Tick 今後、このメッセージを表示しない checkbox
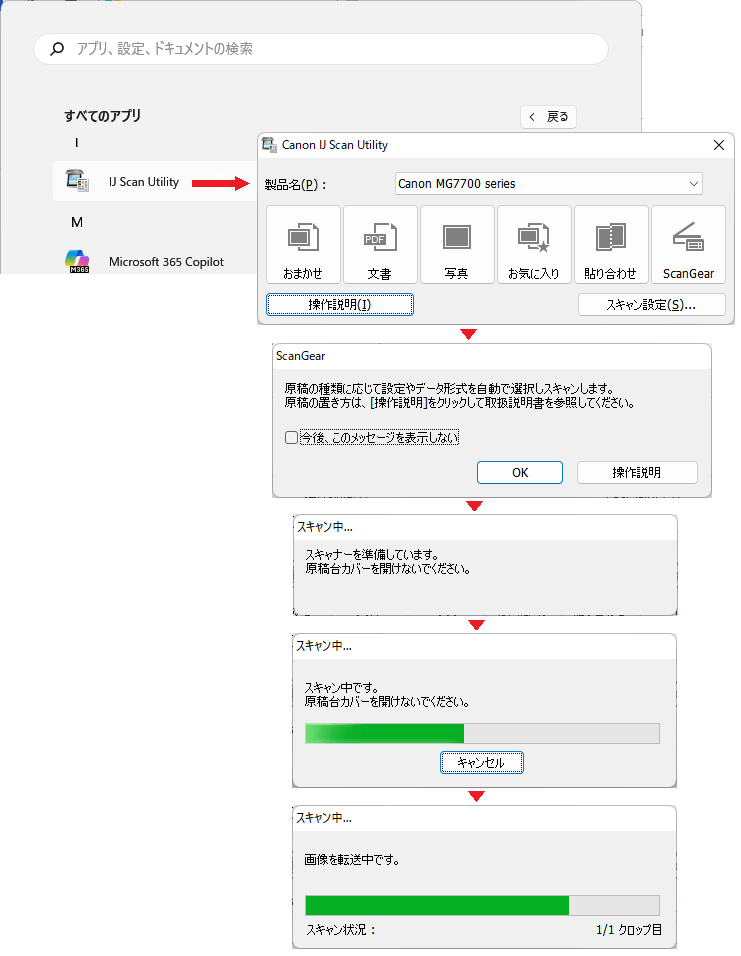The height and width of the screenshot is (956, 741). 292,437
